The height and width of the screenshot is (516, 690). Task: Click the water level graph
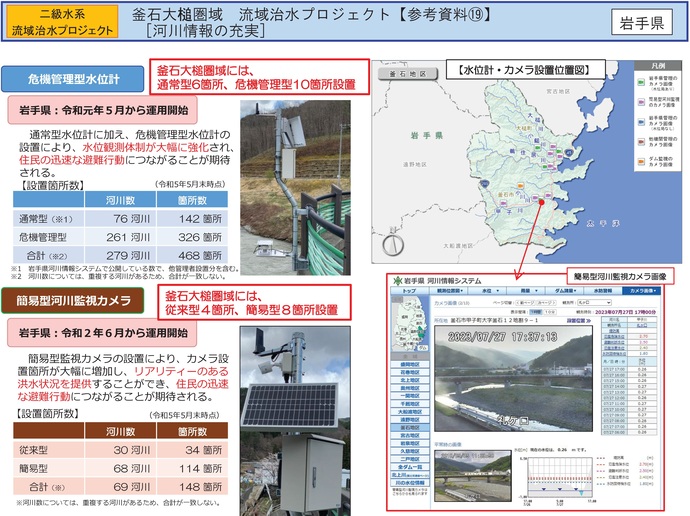coord(561,476)
